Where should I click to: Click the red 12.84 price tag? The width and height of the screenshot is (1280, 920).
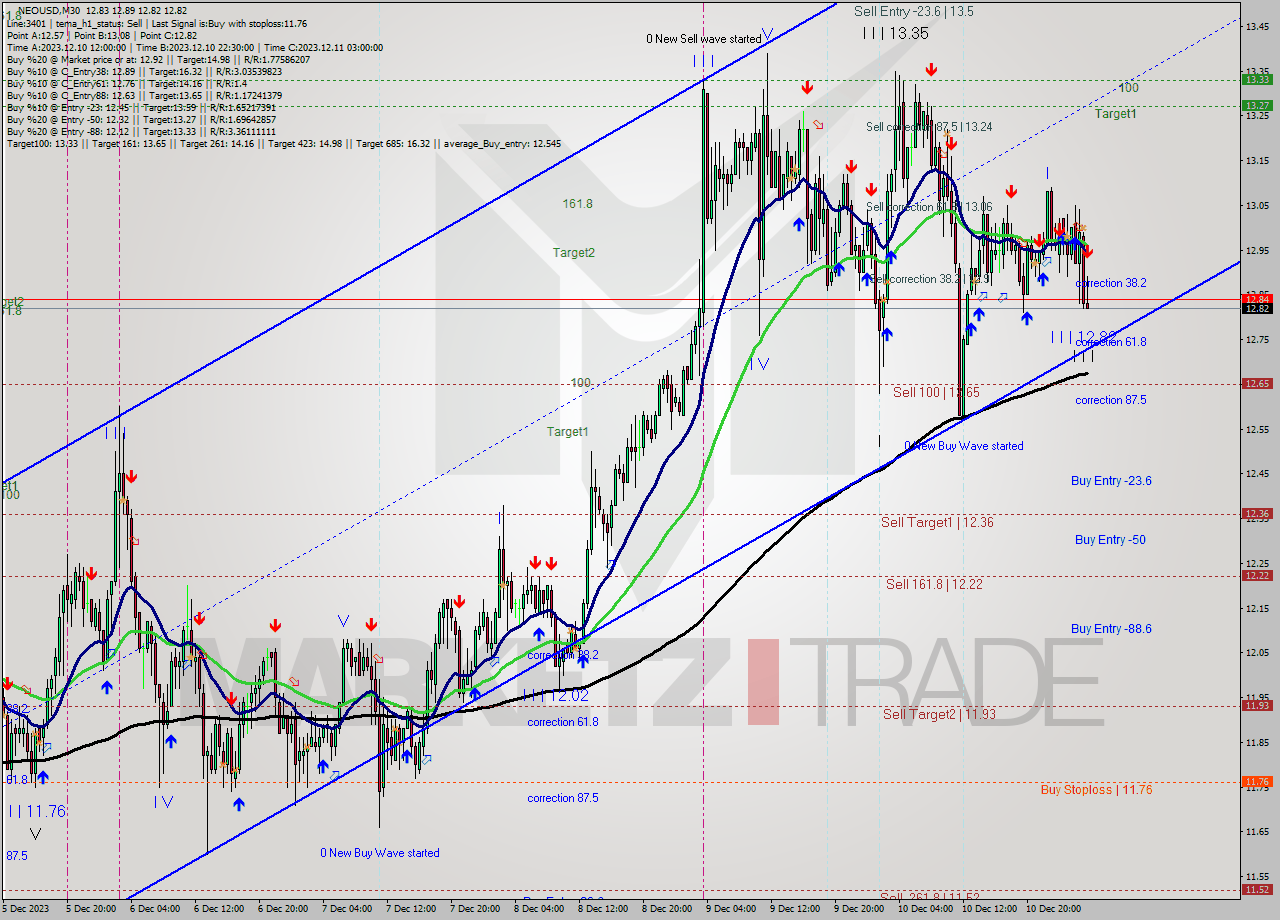coord(1257,298)
